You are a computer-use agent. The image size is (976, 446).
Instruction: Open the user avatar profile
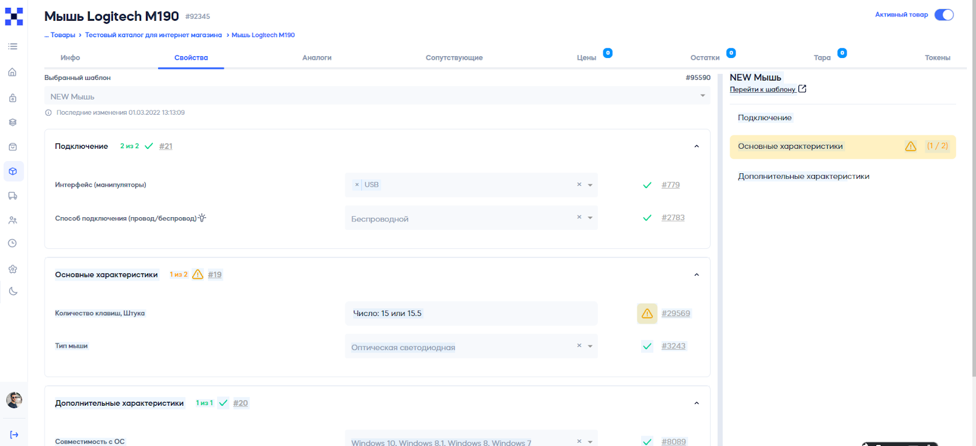(14, 400)
